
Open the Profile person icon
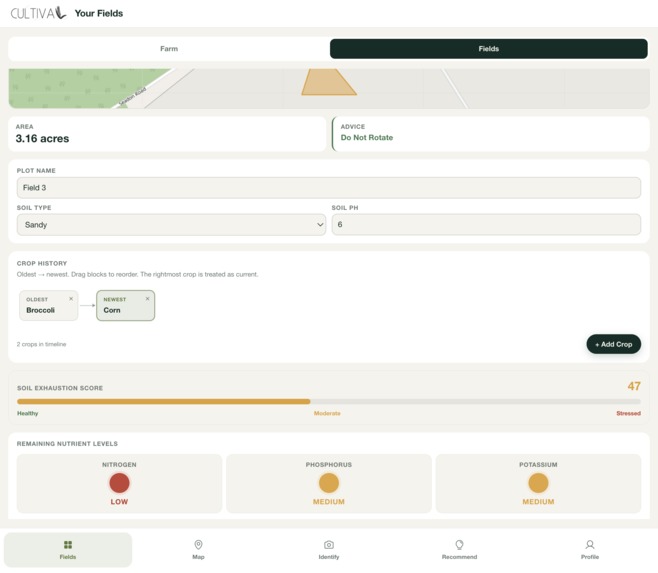point(590,544)
